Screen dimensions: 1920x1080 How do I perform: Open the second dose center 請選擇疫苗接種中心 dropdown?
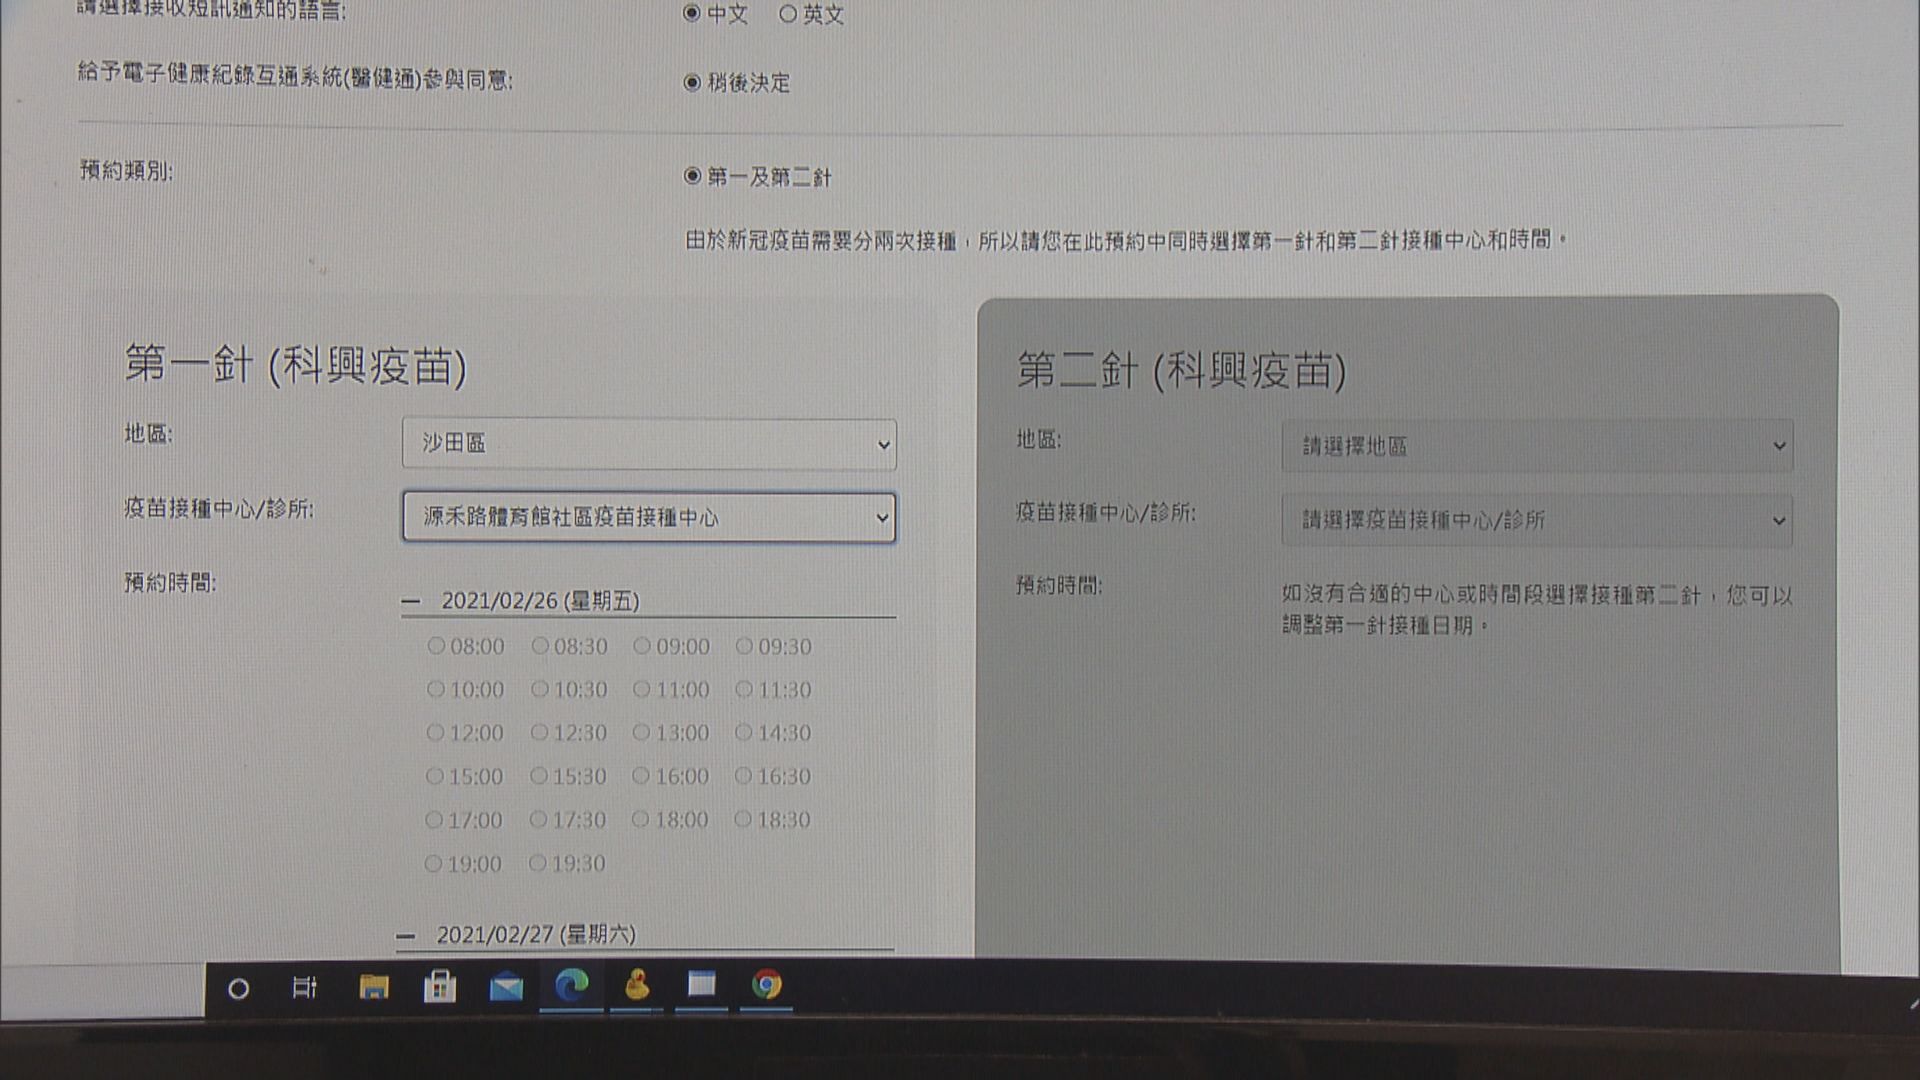(1537, 520)
